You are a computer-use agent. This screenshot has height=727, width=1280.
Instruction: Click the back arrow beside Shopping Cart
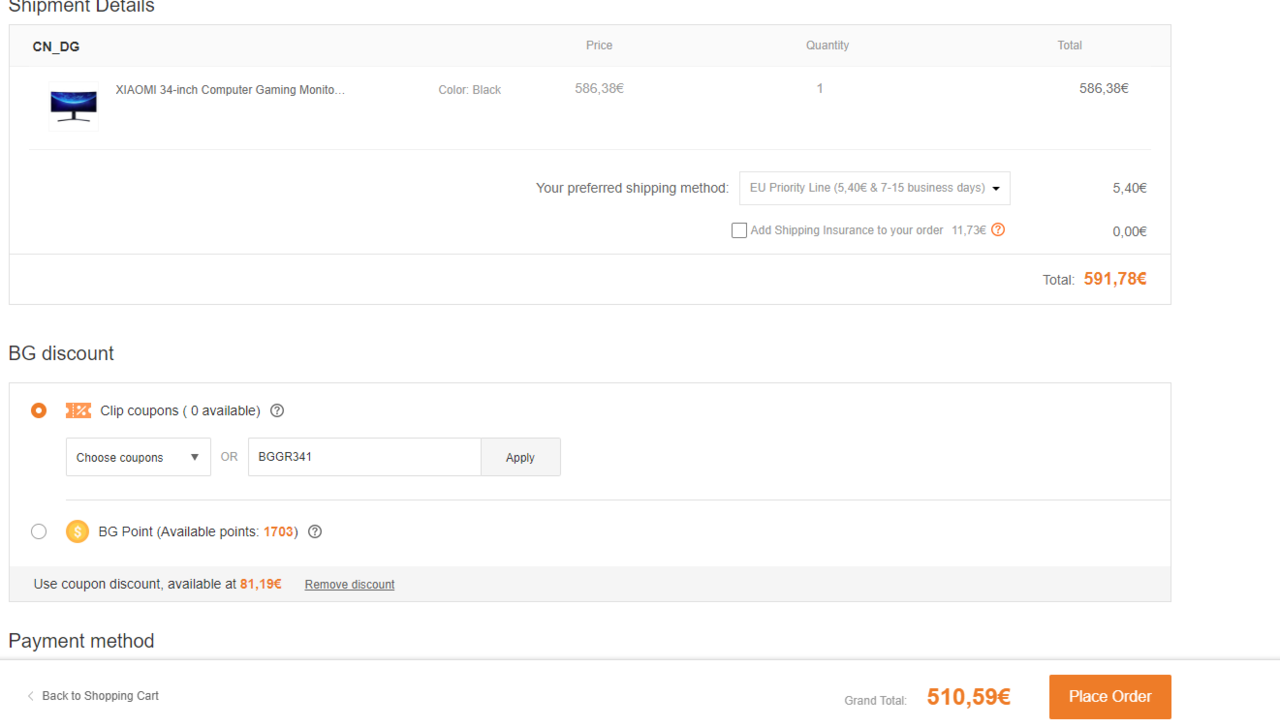tap(31, 696)
